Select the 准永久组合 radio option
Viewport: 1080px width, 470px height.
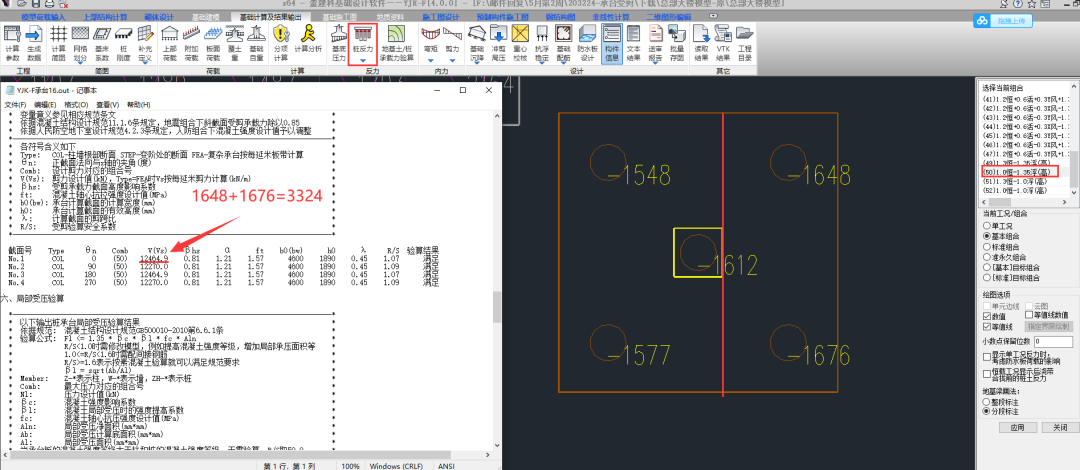pos(987,256)
